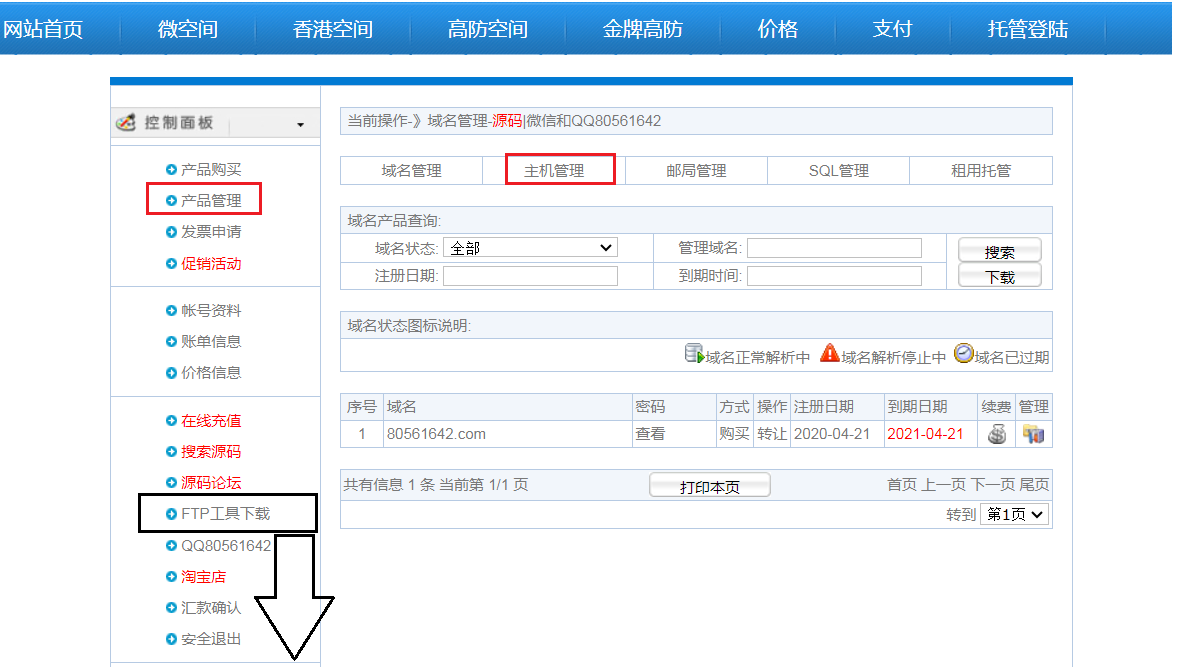Switch to the 主机管理 tab
1182x667 pixels.
click(554, 171)
